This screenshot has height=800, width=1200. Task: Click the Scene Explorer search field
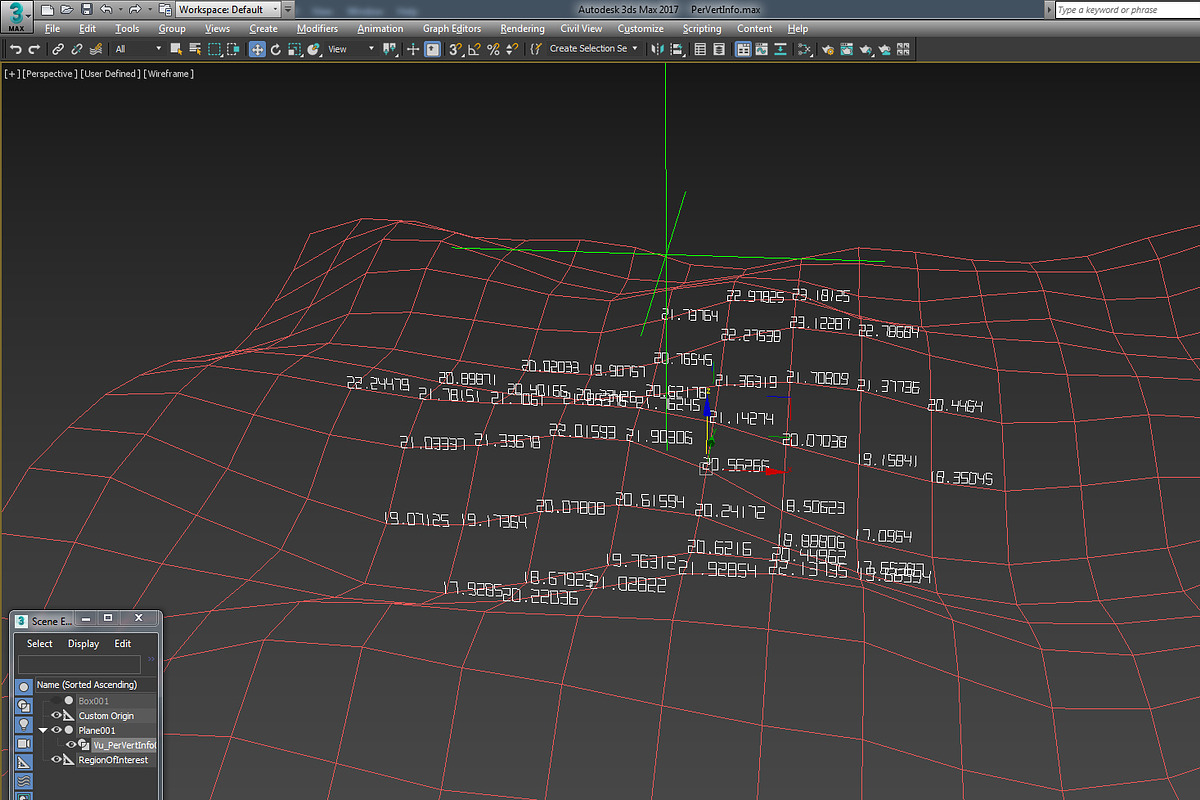[79, 664]
